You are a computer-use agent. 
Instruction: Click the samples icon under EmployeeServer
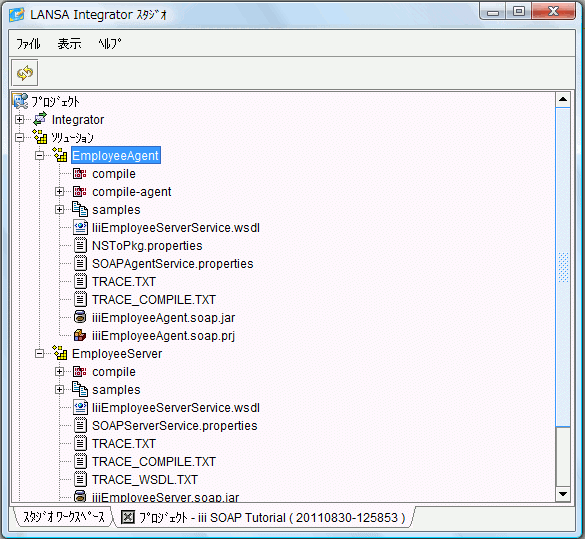pyautogui.click(x=80, y=389)
